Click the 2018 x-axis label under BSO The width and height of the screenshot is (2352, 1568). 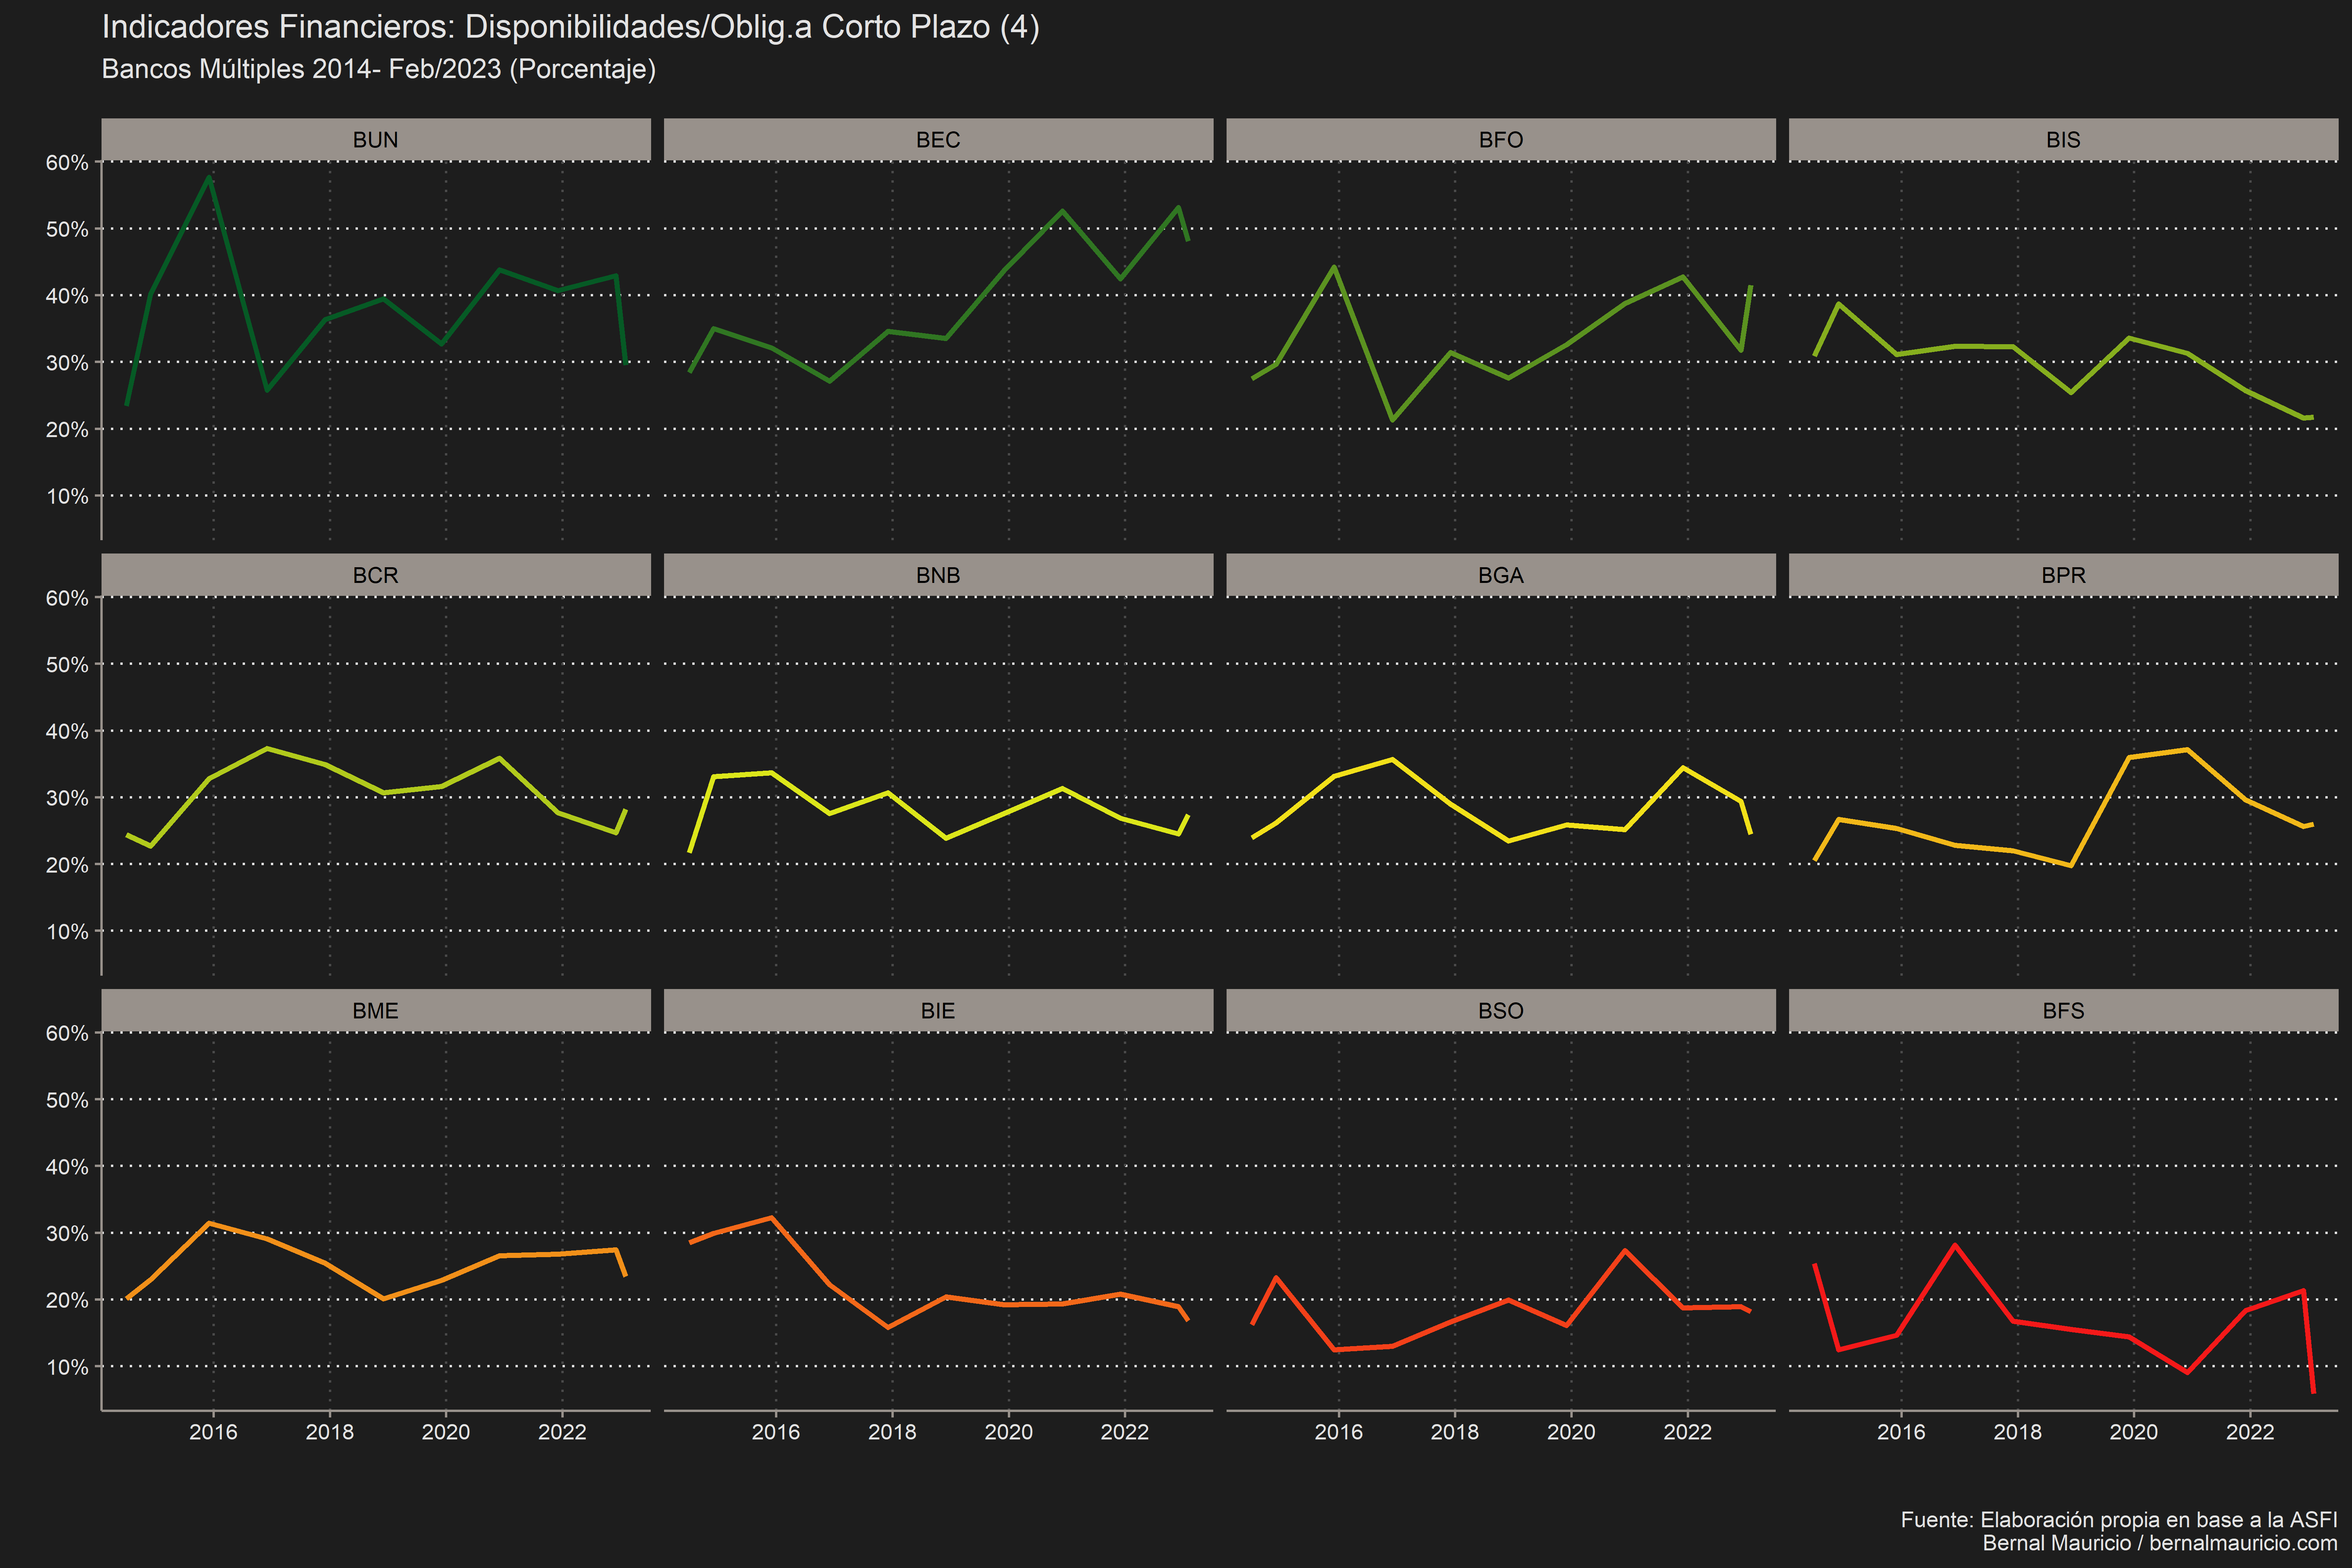click(x=1455, y=1432)
